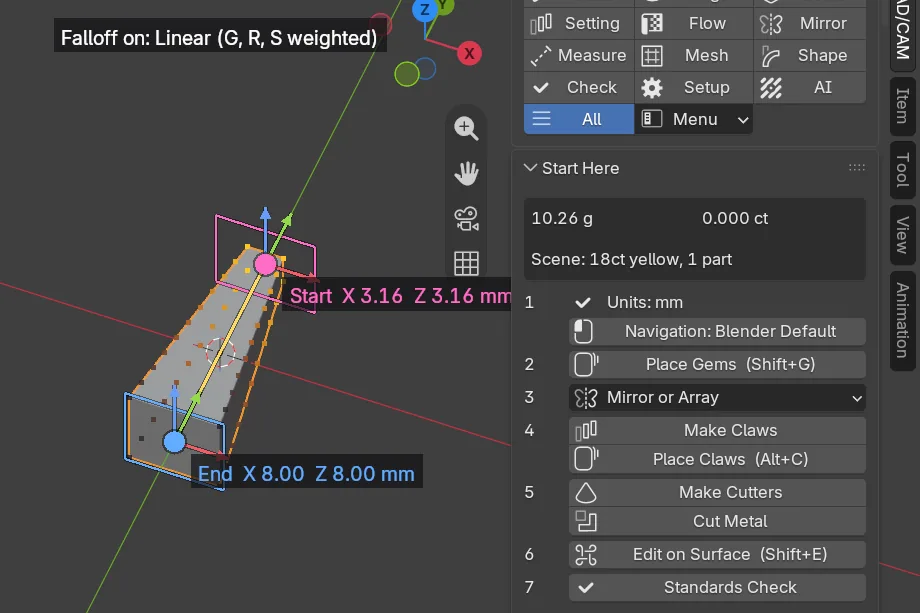
Task: Open the Shape tool category
Action: coord(810,55)
